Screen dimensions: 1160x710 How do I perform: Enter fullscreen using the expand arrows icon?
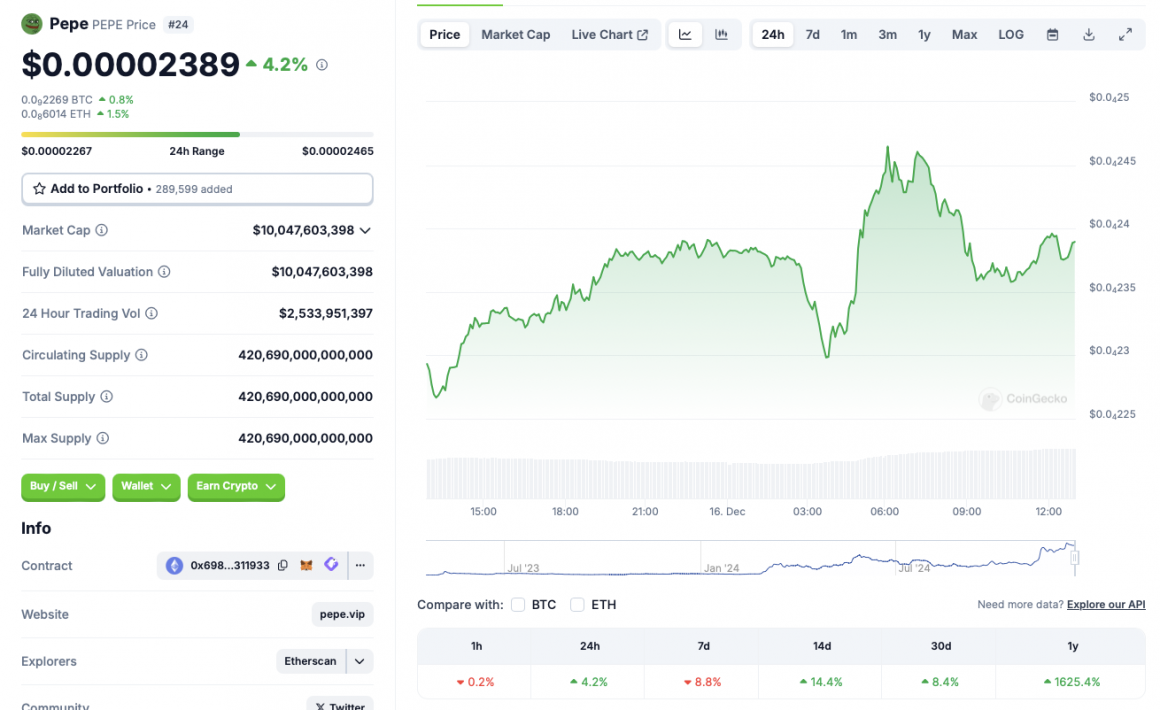[1124, 34]
